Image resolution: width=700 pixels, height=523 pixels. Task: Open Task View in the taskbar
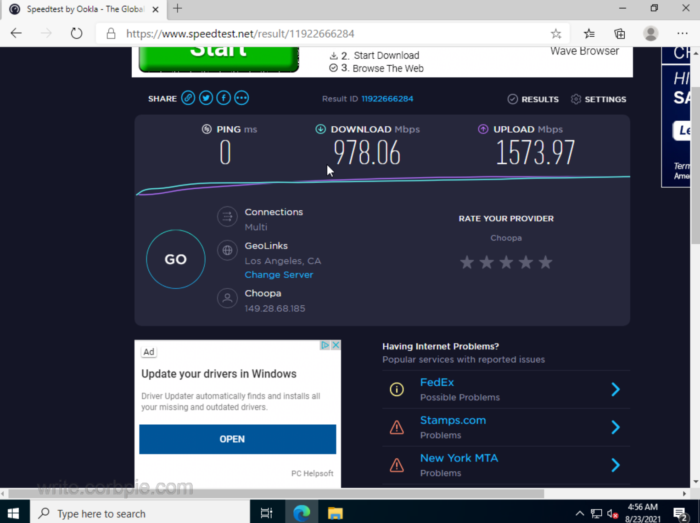coord(267,514)
